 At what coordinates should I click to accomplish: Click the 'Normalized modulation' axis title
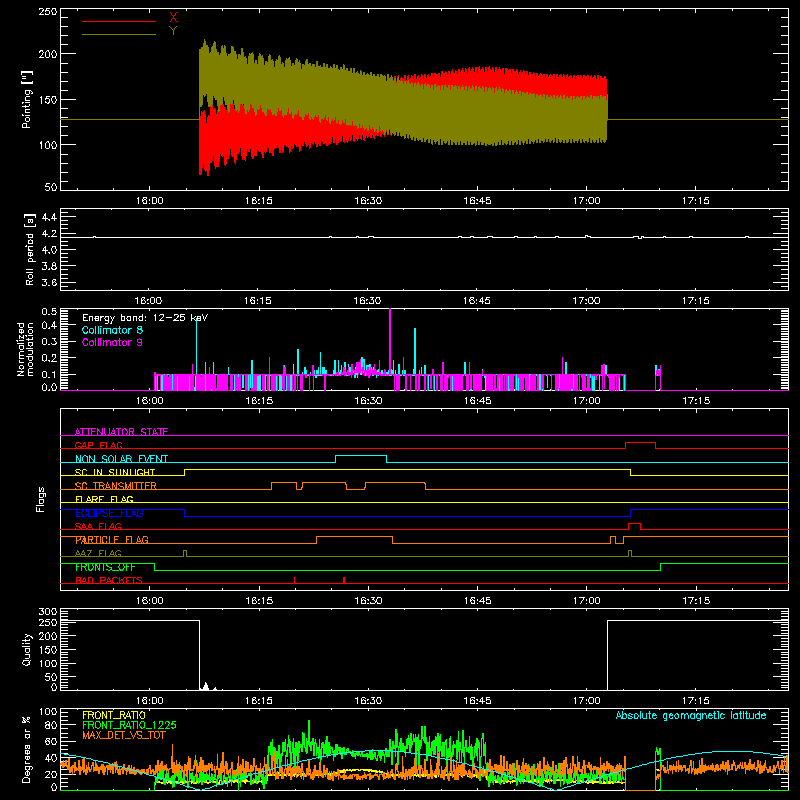[x=25, y=349]
